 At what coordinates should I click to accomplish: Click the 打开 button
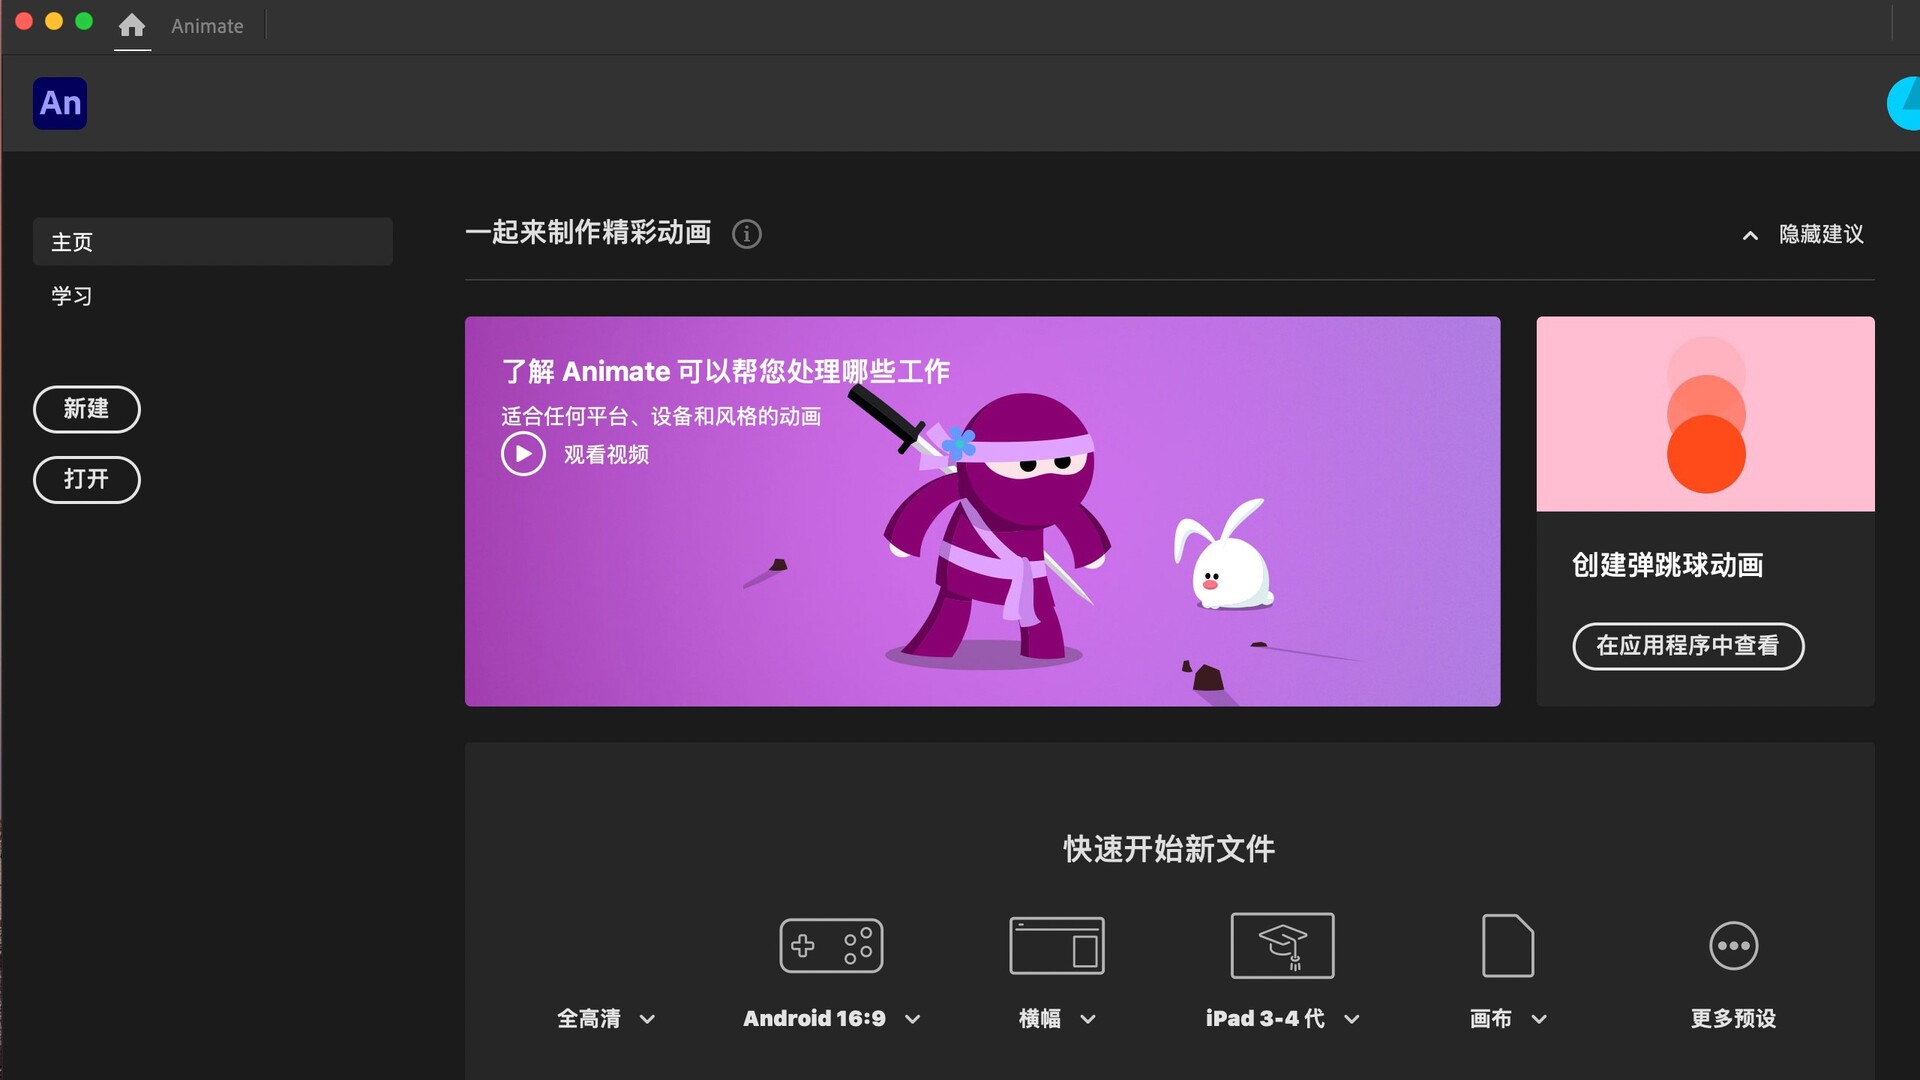[x=87, y=480]
